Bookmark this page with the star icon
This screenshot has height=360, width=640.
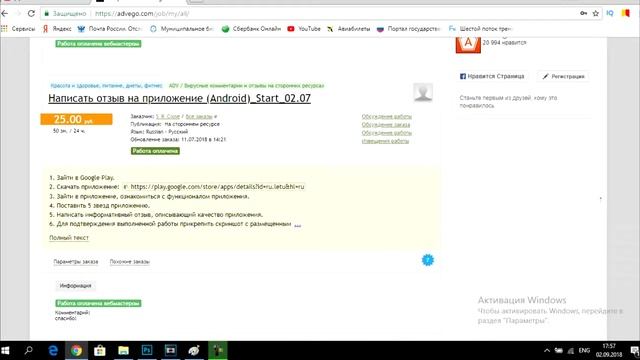click(x=596, y=13)
